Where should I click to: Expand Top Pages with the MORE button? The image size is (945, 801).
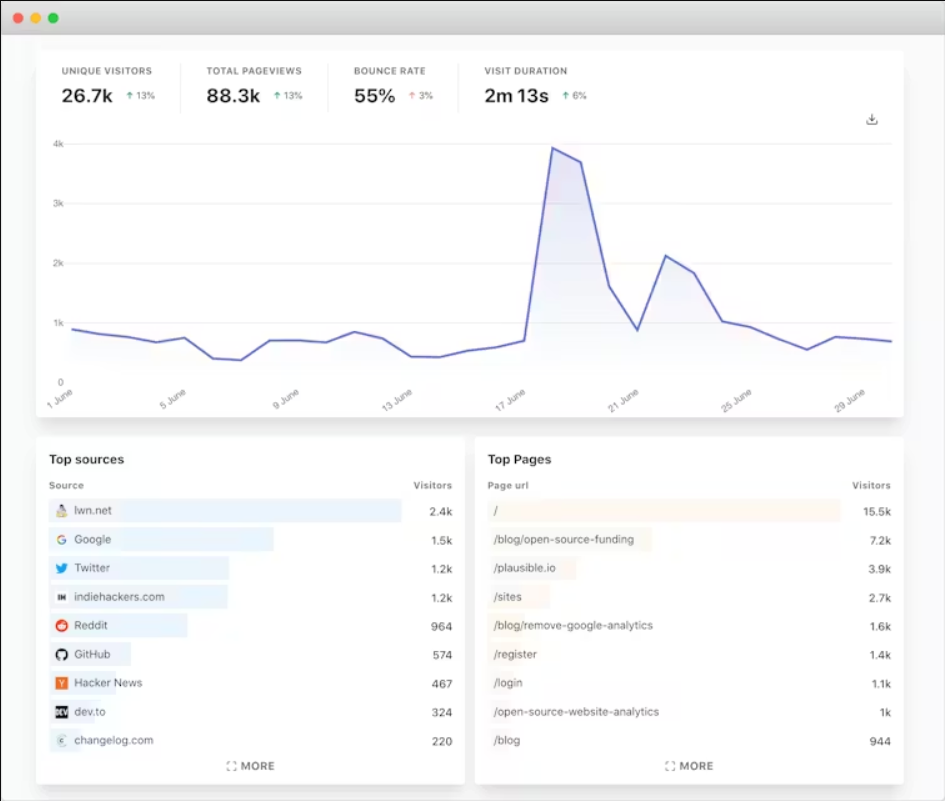689,766
